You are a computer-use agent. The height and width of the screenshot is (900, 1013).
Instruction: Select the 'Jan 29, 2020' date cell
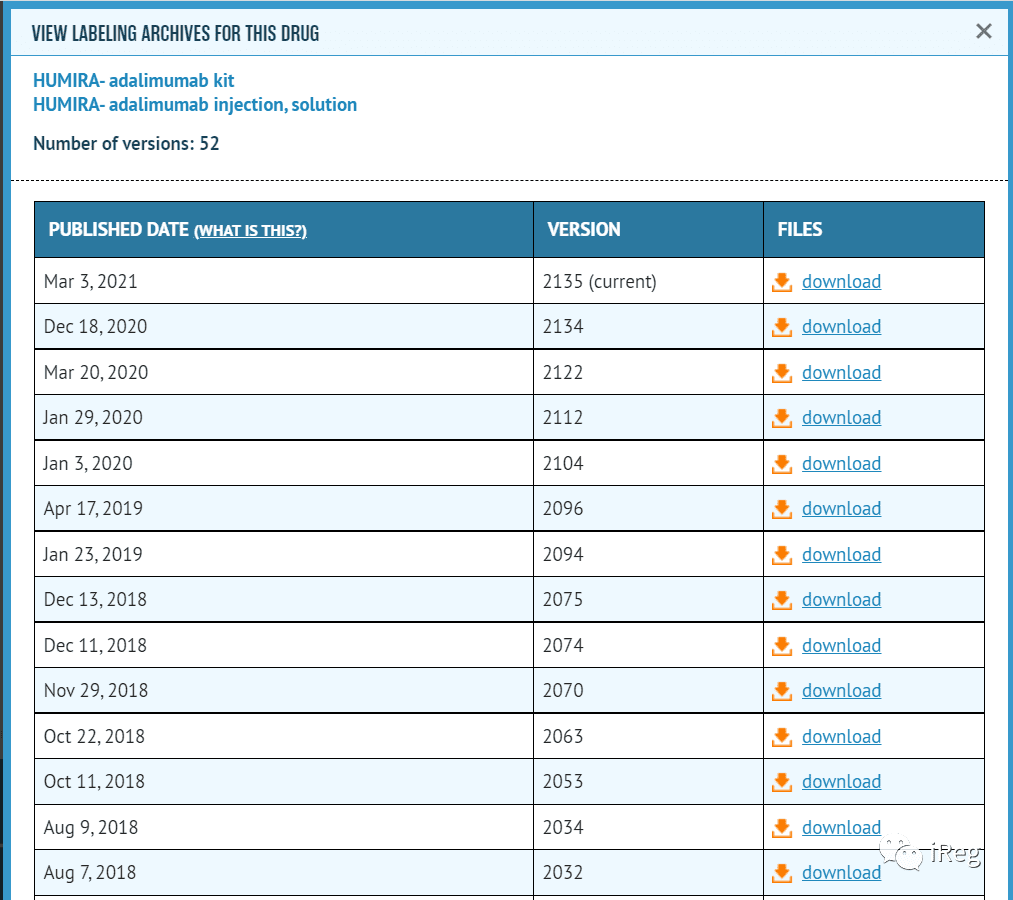(284, 417)
